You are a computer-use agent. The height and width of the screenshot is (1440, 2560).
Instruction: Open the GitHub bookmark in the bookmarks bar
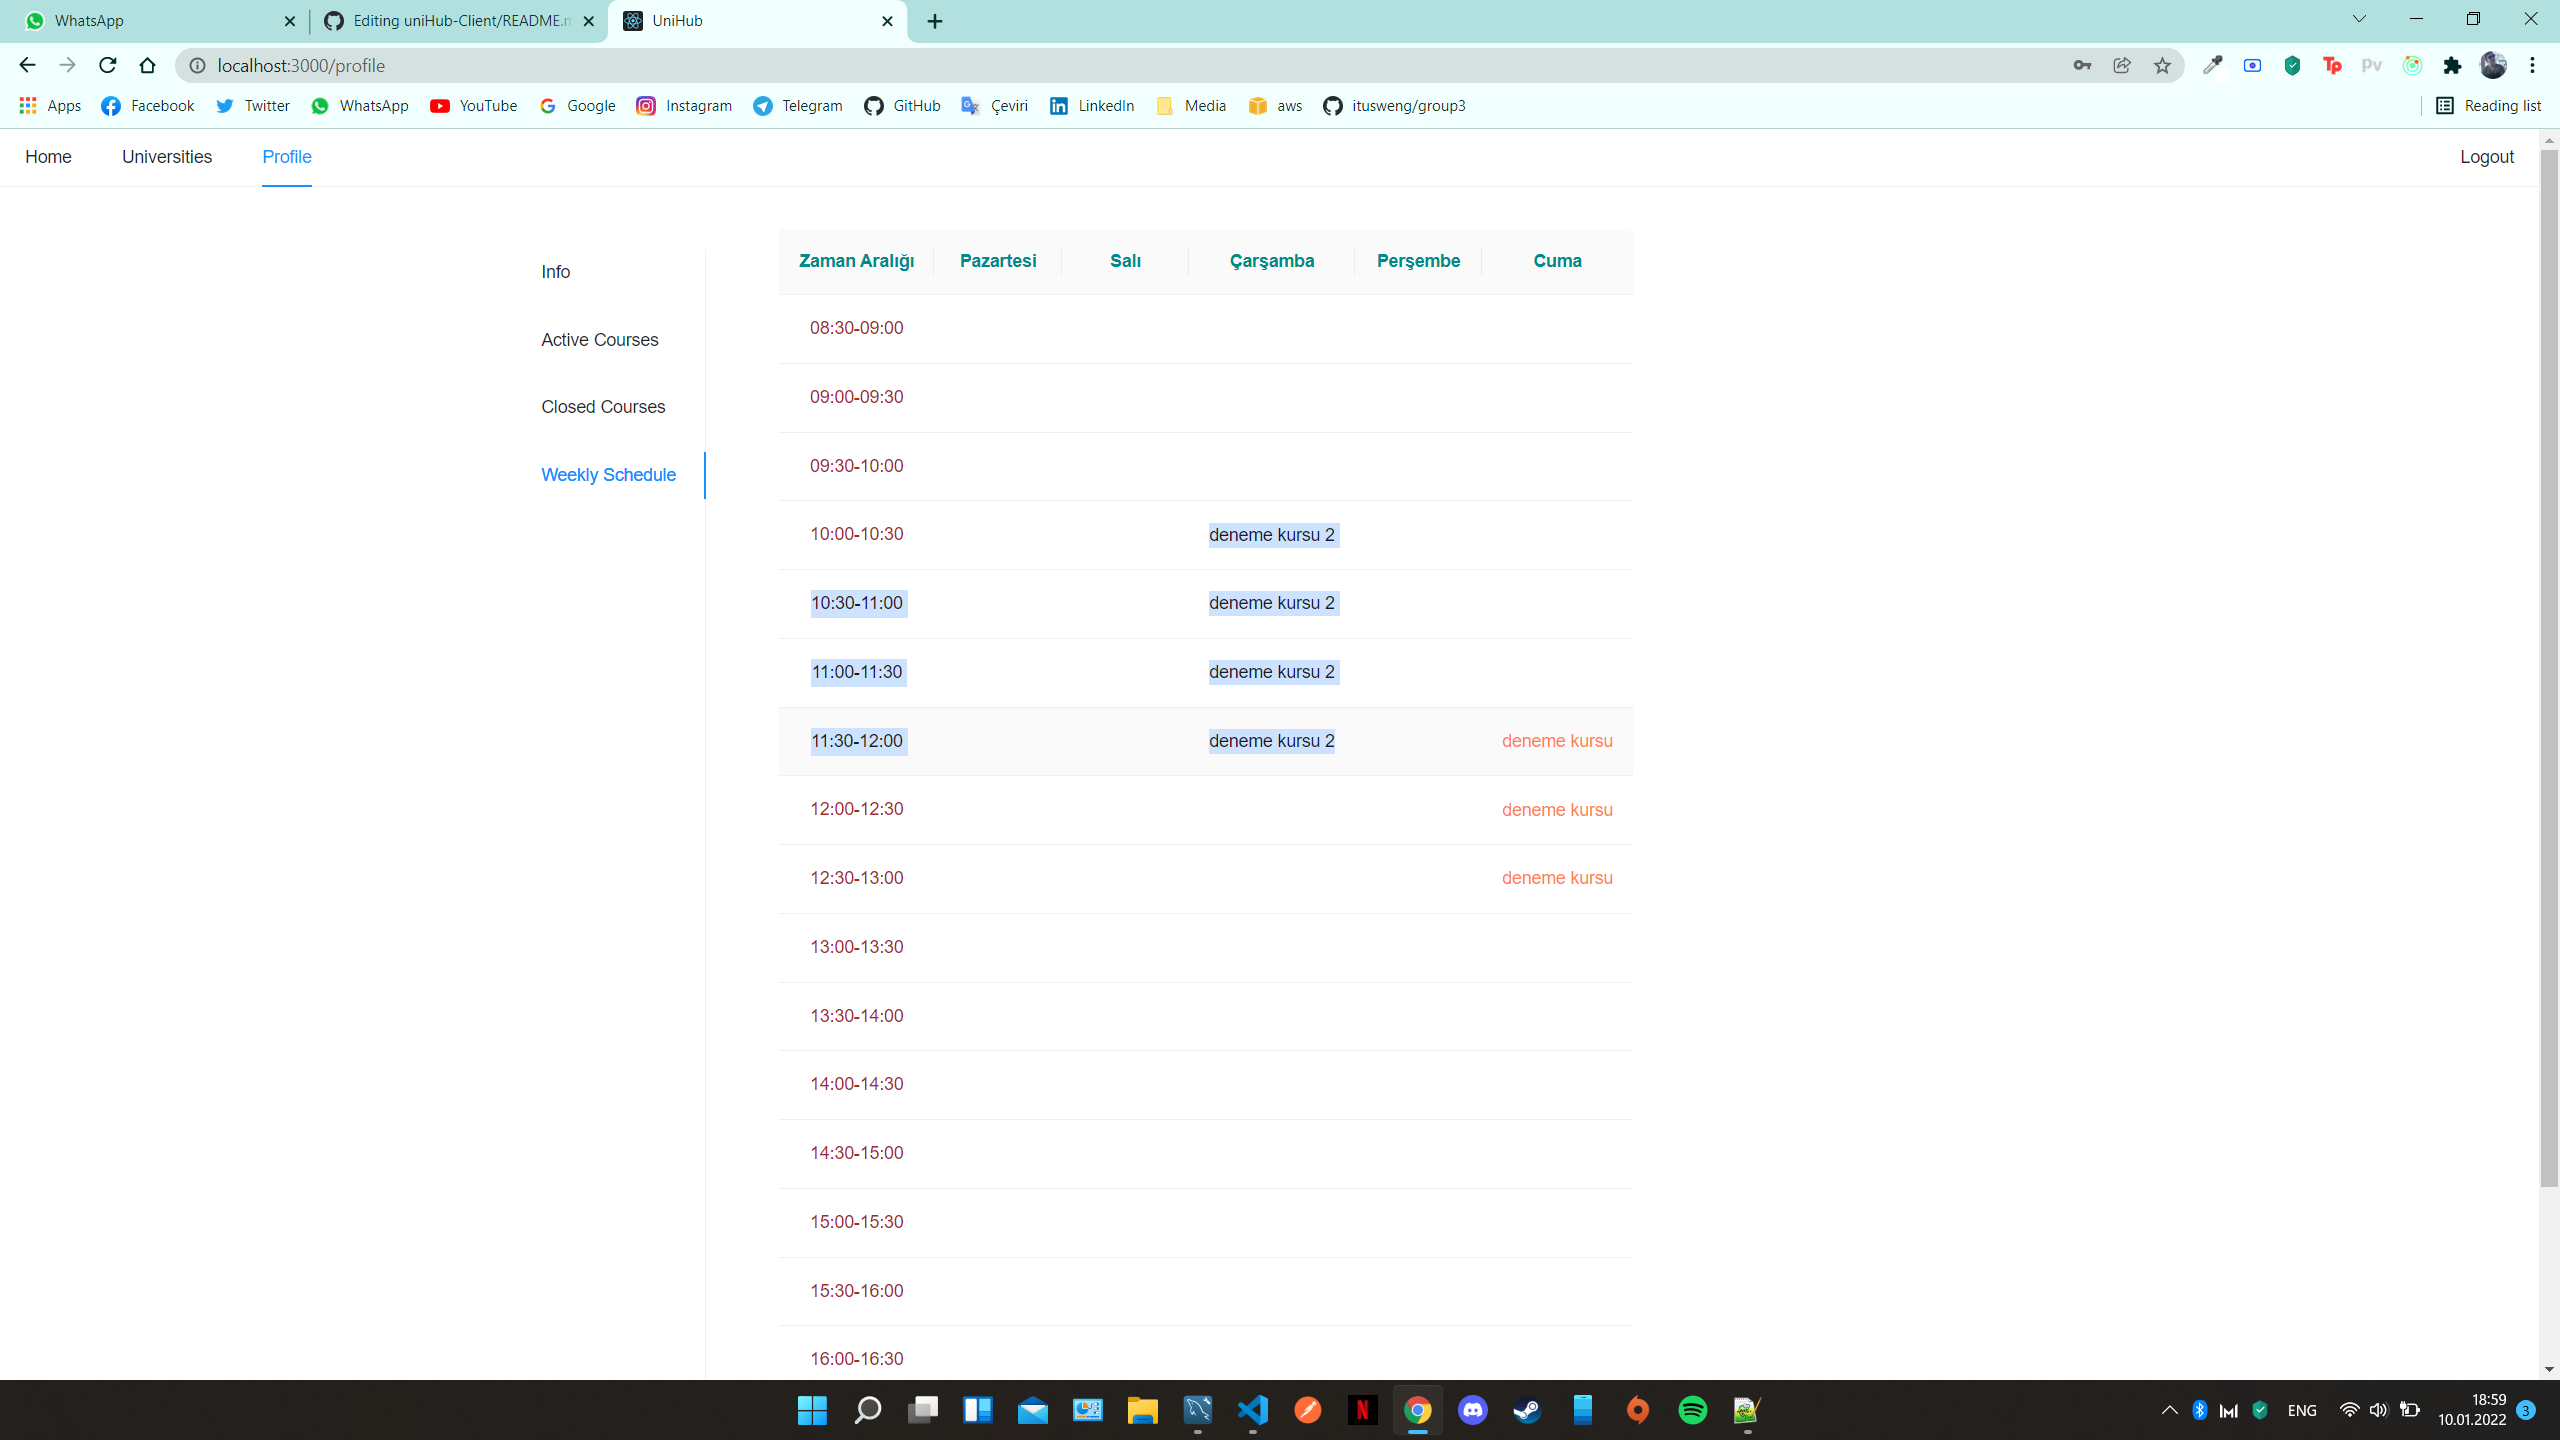point(901,105)
